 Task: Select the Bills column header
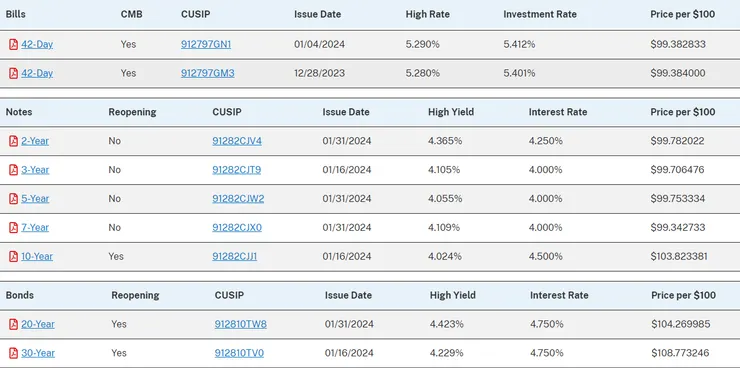[16, 14]
